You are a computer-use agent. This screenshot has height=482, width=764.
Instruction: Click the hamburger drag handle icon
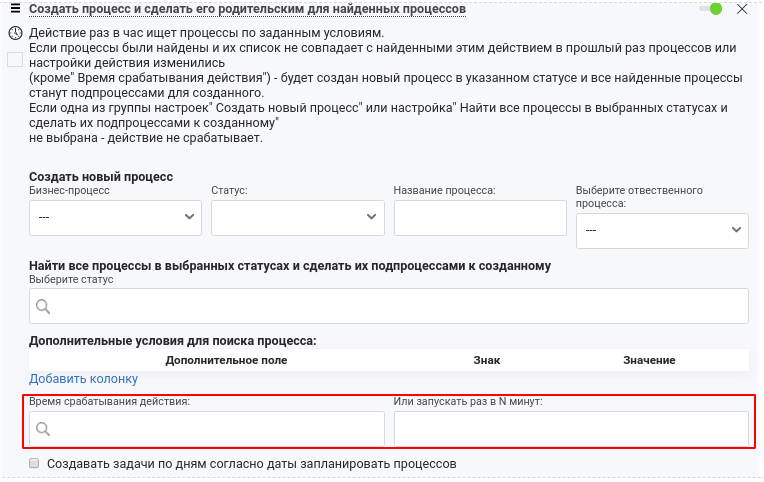tap(15, 9)
